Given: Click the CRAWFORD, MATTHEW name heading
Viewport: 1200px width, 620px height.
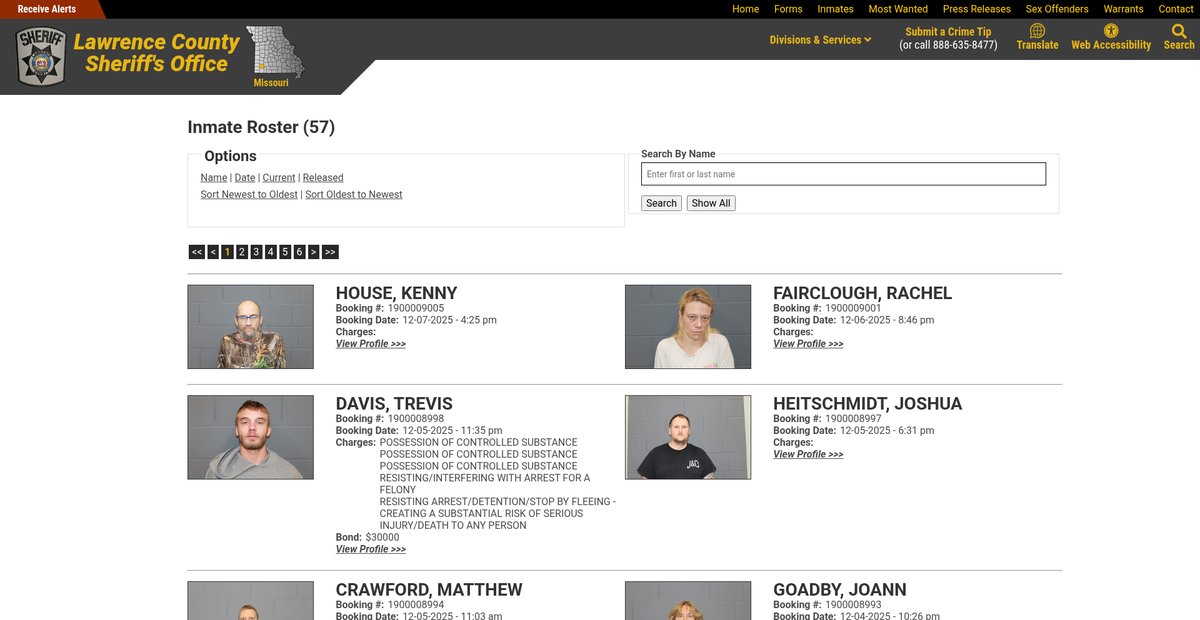Looking at the screenshot, I should coord(429,590).
